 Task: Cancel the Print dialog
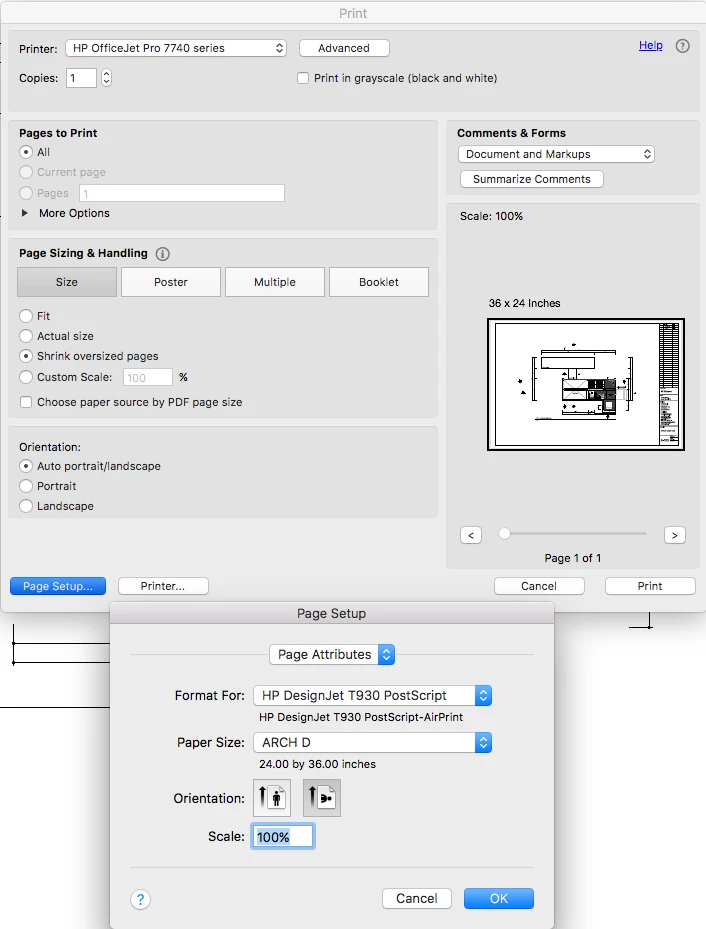tap(539, 586)
